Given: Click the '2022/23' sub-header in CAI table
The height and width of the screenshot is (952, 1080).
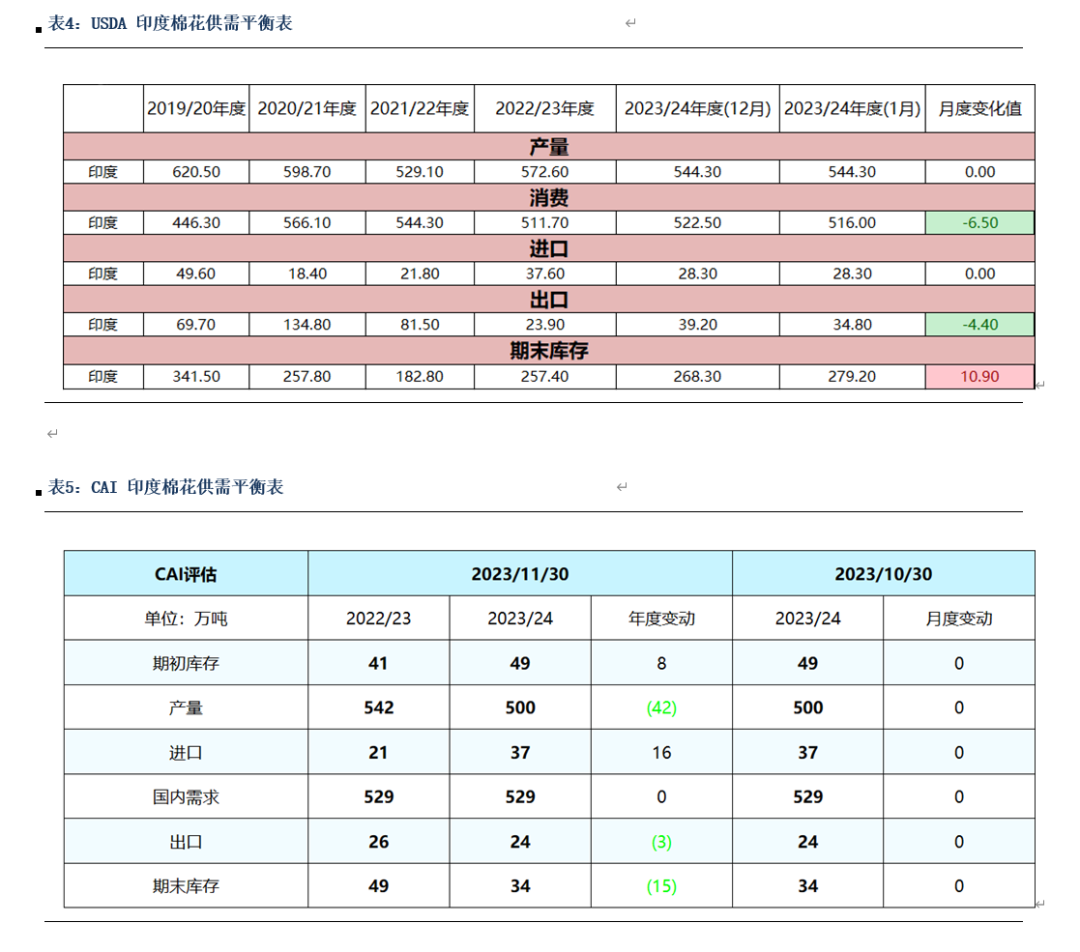Looking at the screenshot, I should 378,619.
